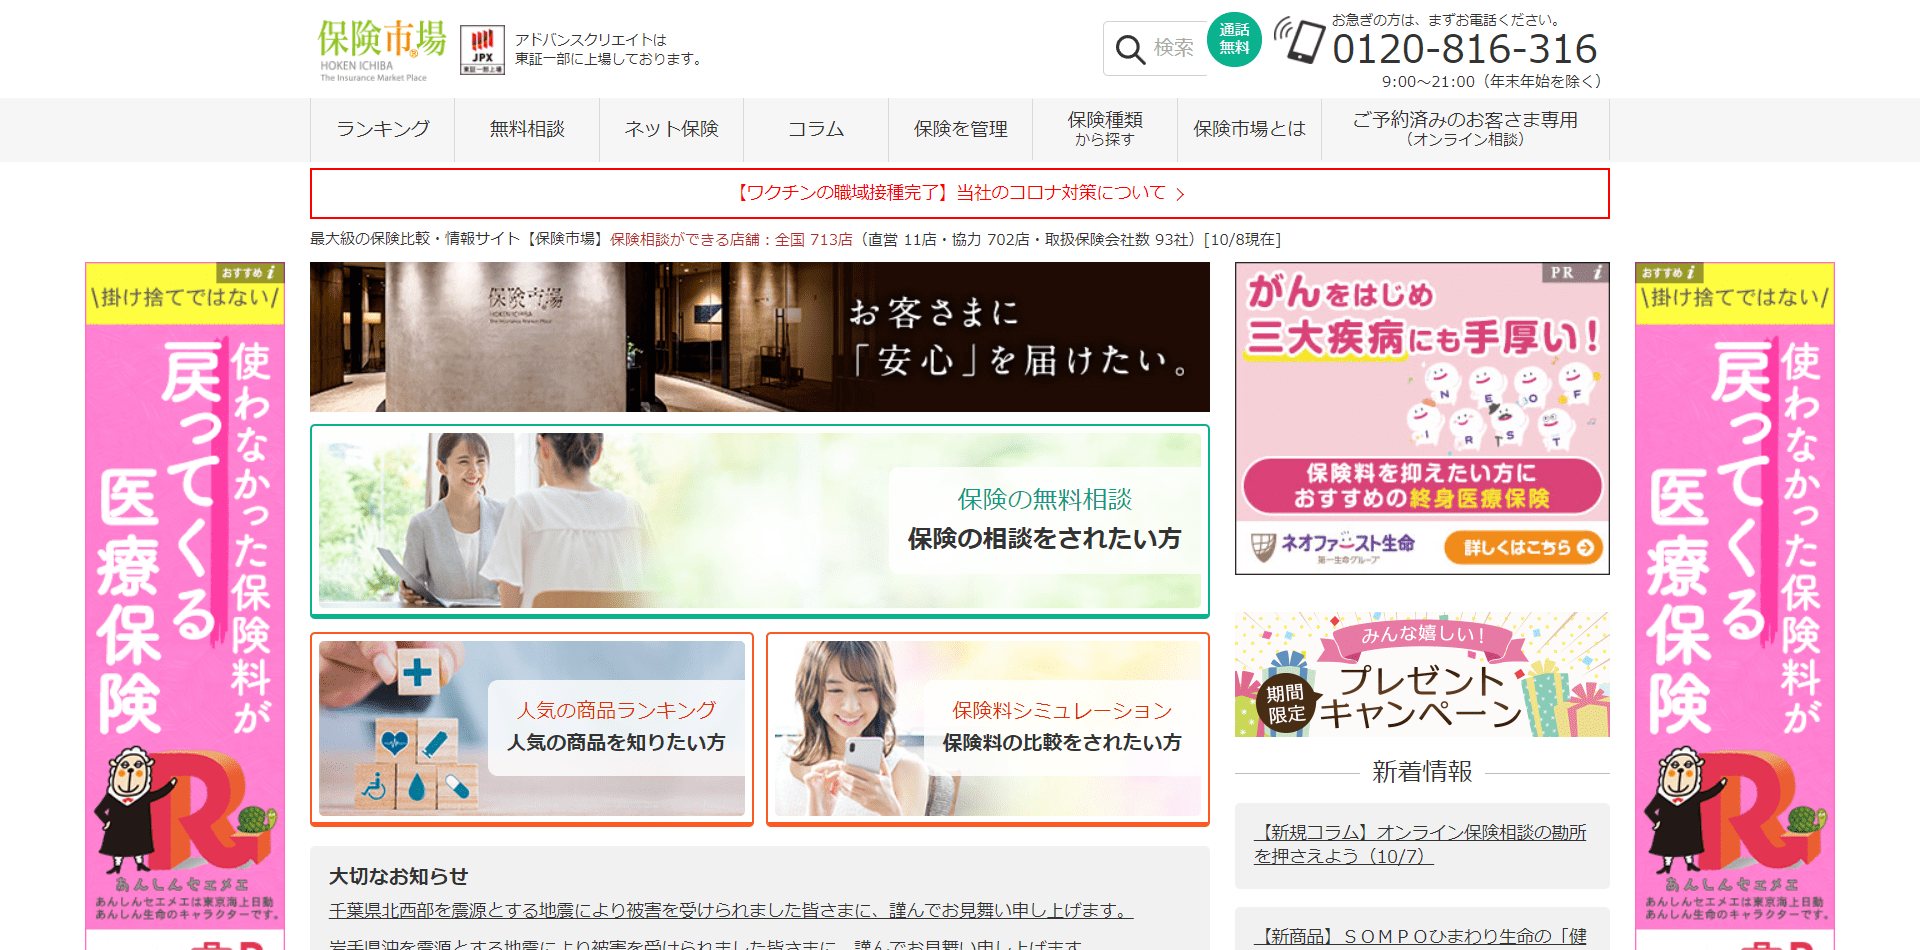The height and width of the screenshot is (950, 1920).
Task: Open the 保険を管理 menu
Action: coord(960,129)
